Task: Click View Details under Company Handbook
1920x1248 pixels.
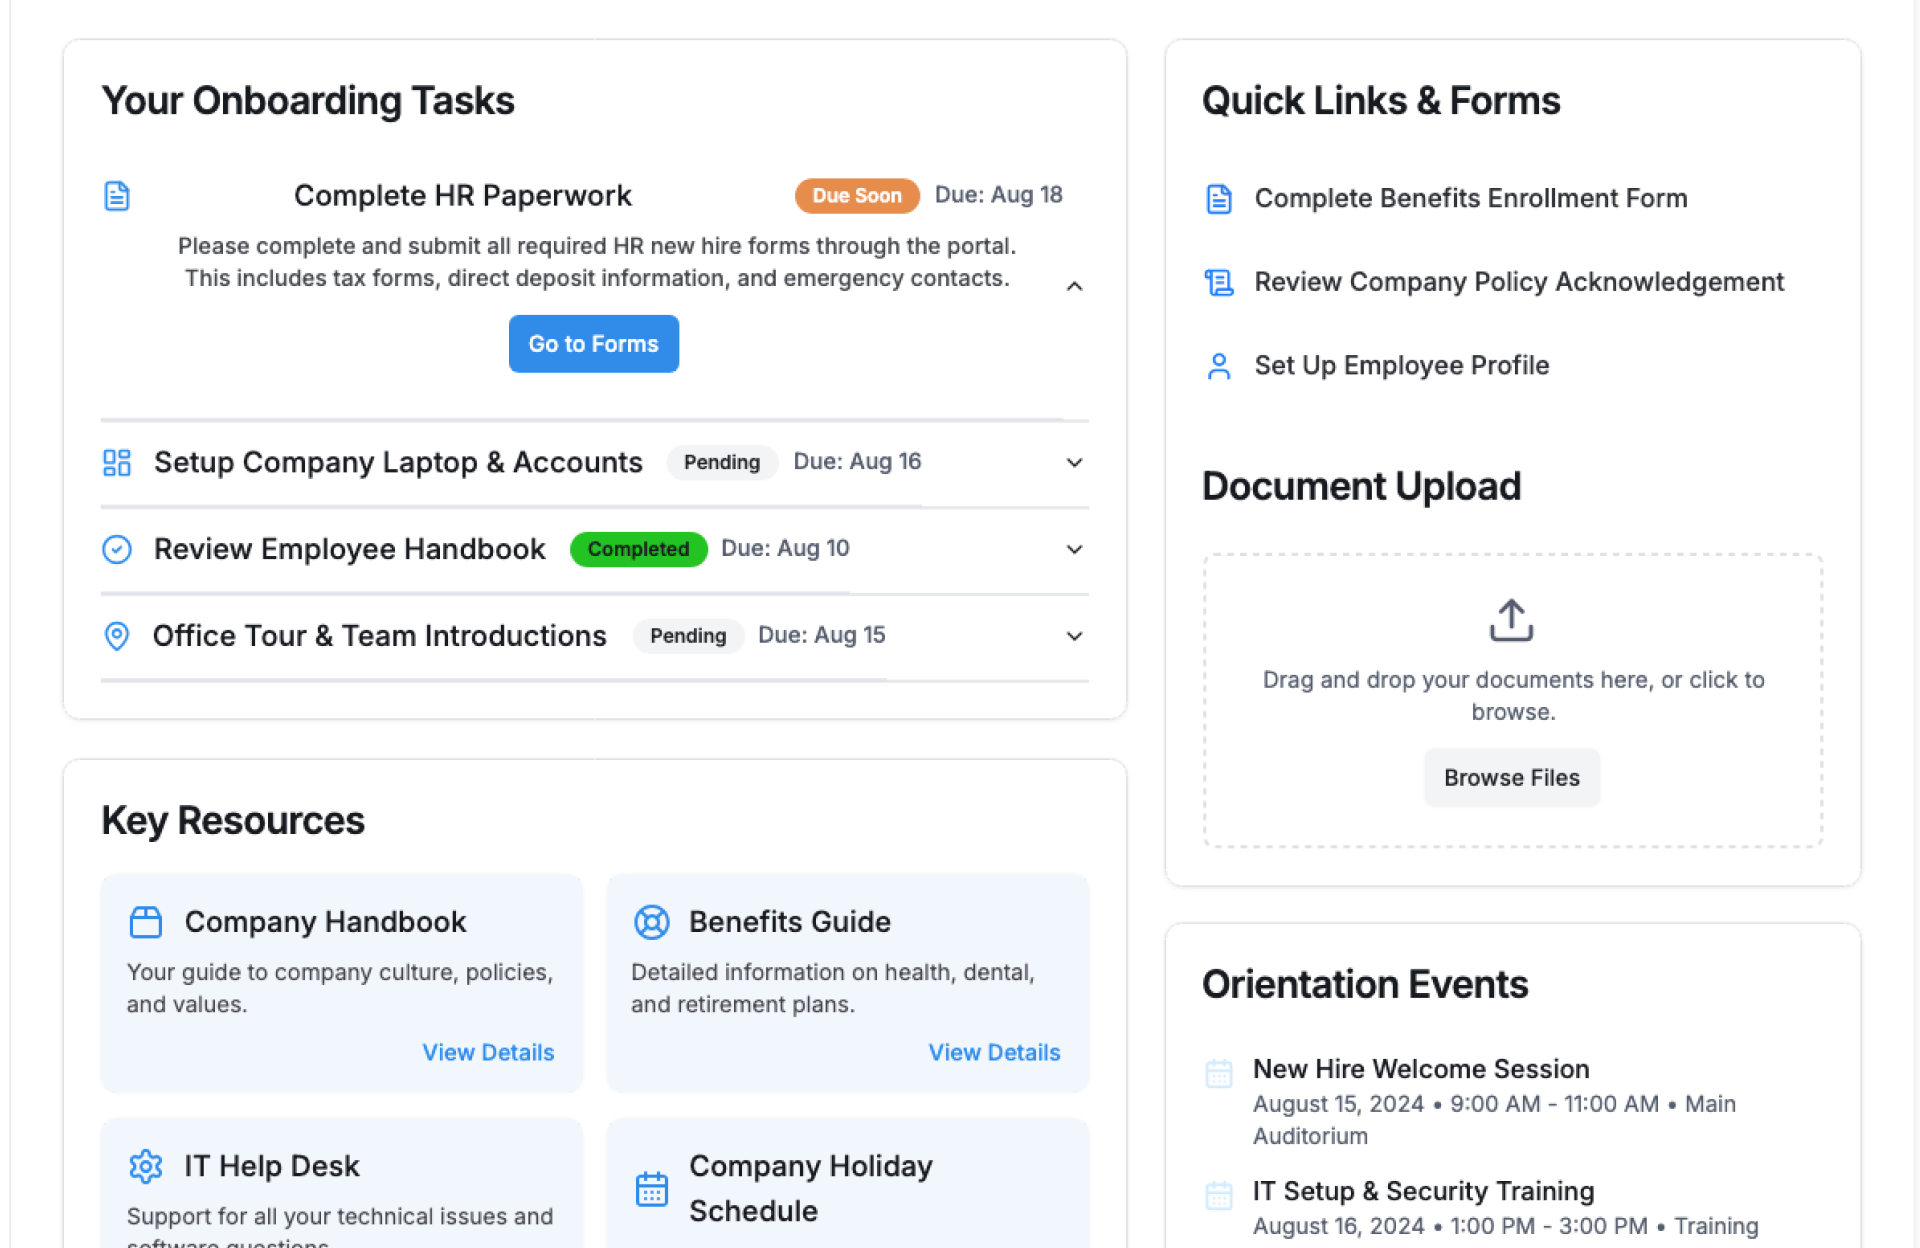Action: click(x=488, y=1052)
